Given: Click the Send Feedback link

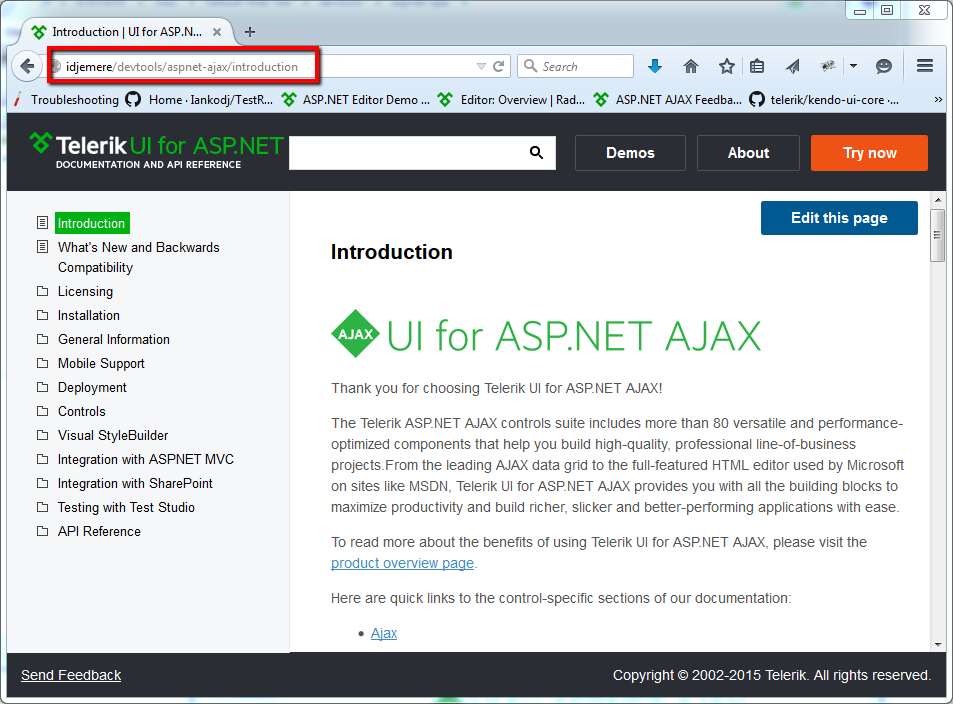Looking at the screenshot, I should tap(71, 675).
